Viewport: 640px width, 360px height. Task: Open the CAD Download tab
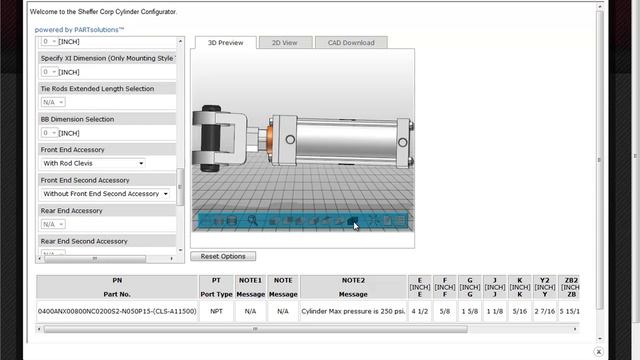point(351,42)
